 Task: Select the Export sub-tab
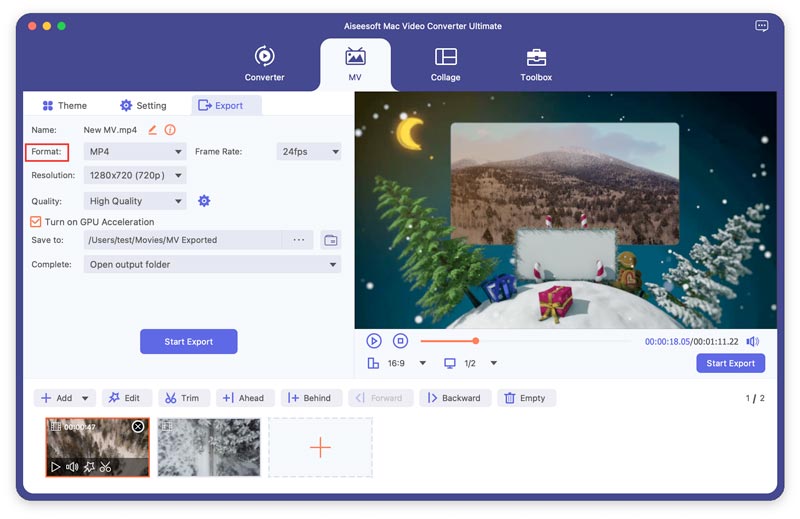(x=227, y=106)
